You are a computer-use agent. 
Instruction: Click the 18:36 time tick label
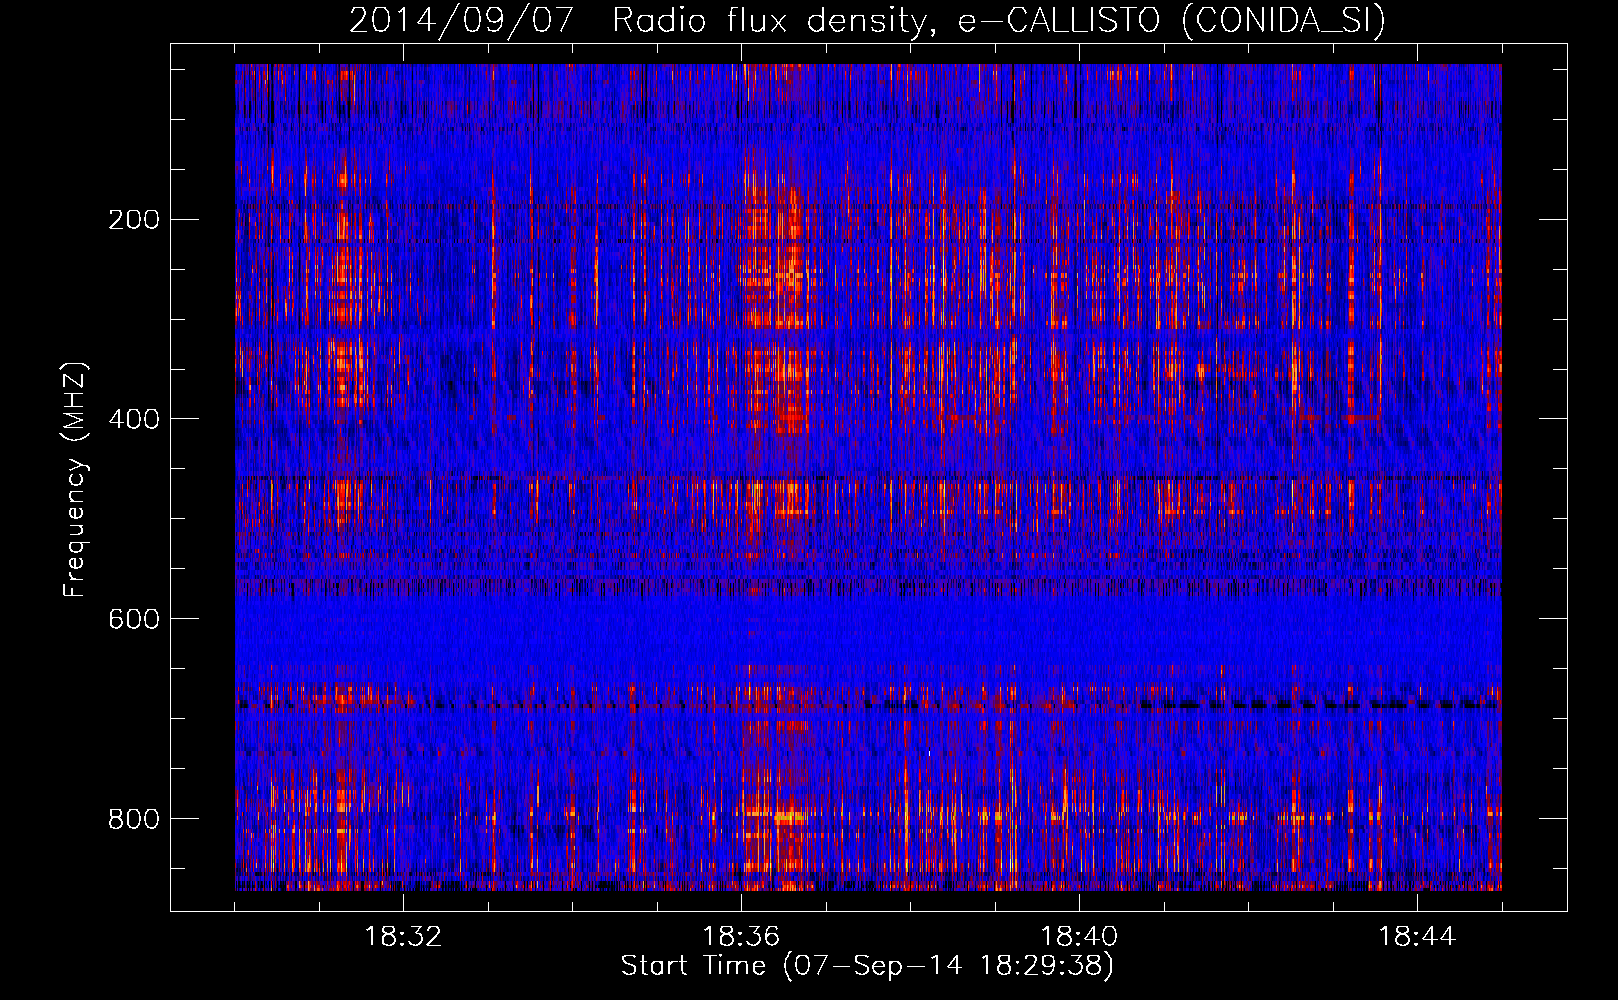[x=741, y=937]
